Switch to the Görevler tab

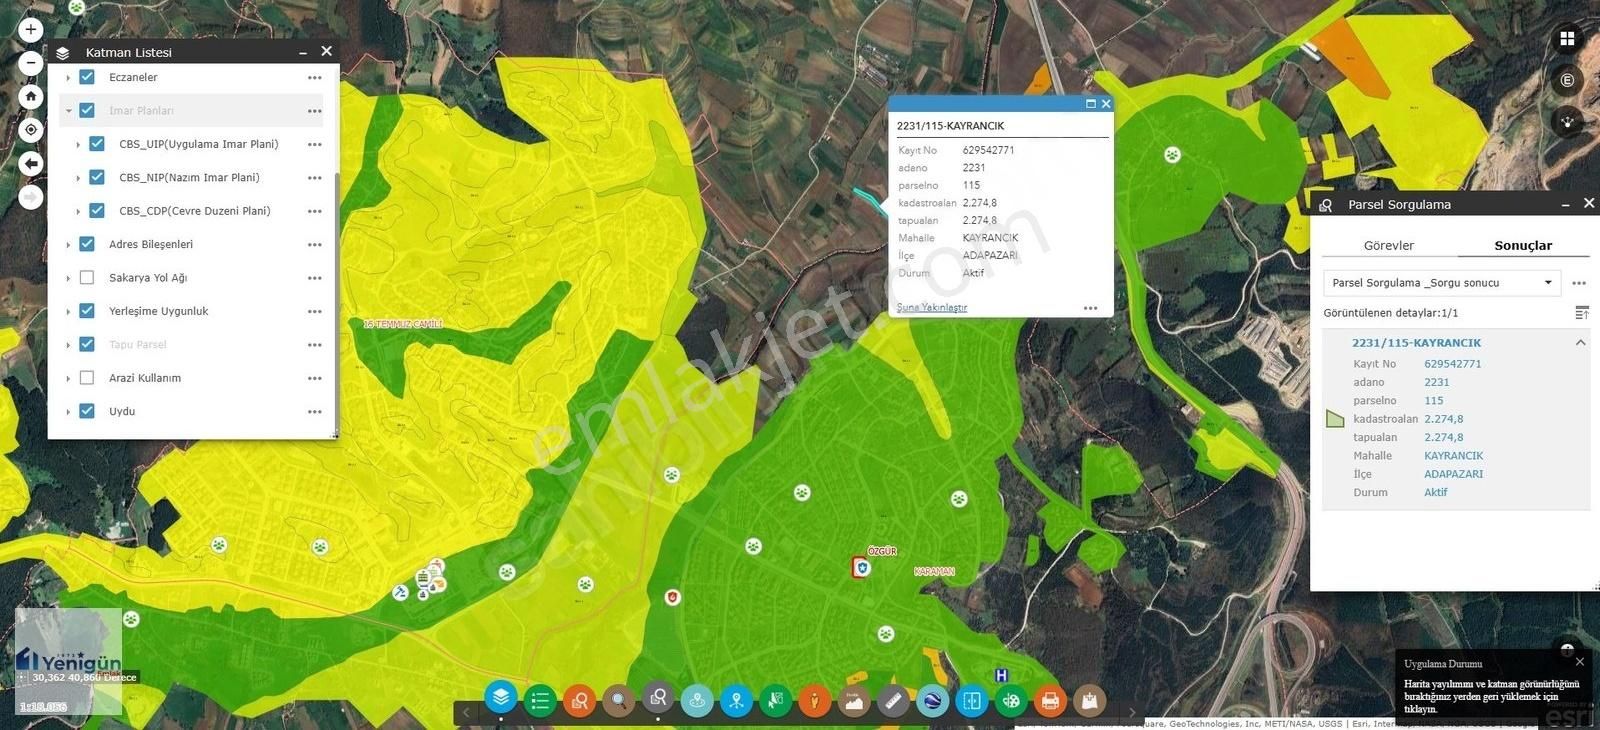(x=1388, y=245)
